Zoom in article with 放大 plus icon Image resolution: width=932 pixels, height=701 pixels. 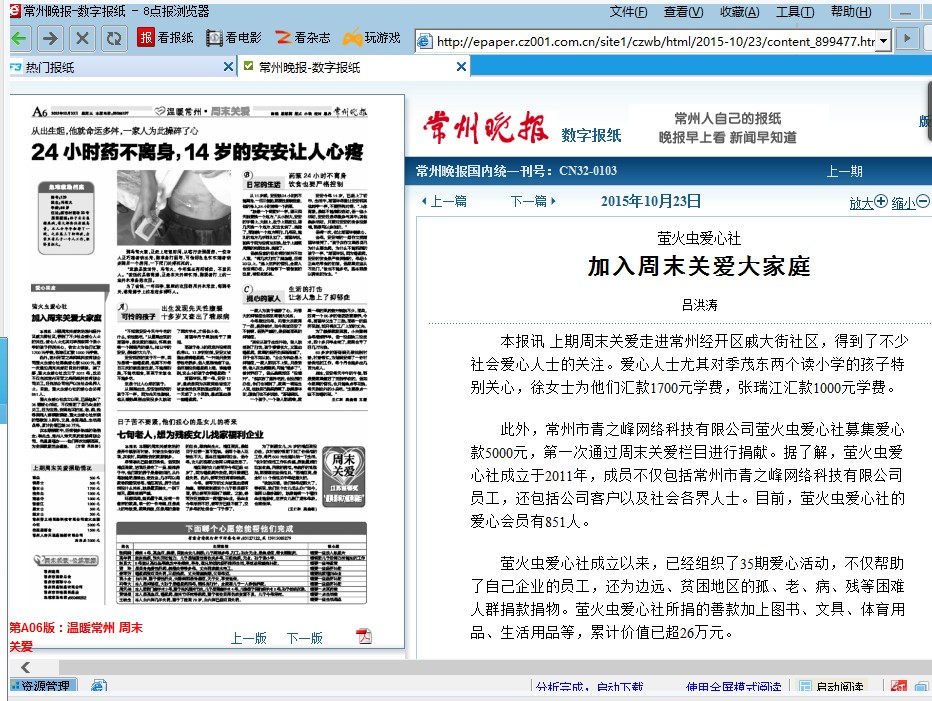(x=868, y=201)
